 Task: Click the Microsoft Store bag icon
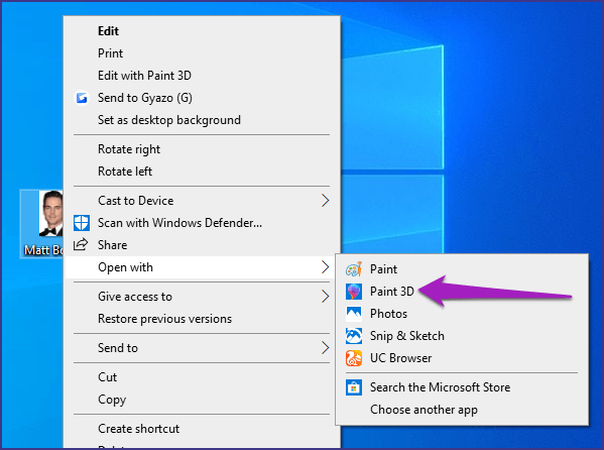coord(354,388)
